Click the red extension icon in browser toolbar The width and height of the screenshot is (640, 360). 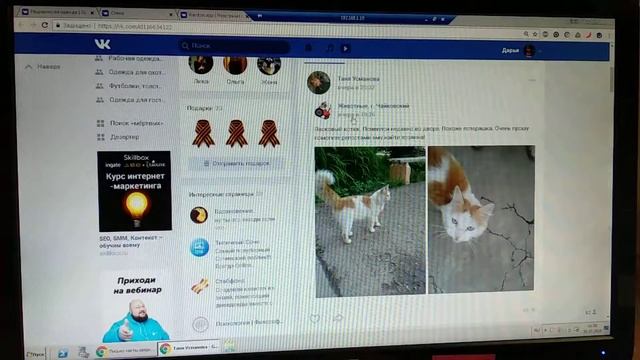(588, 36)
